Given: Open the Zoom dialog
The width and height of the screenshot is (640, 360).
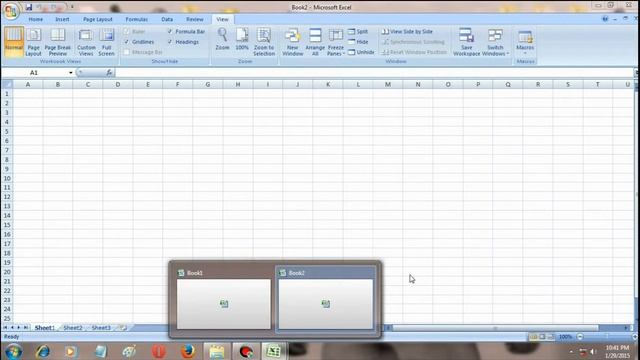Looking at the screenshot, I should coord(222,40).
